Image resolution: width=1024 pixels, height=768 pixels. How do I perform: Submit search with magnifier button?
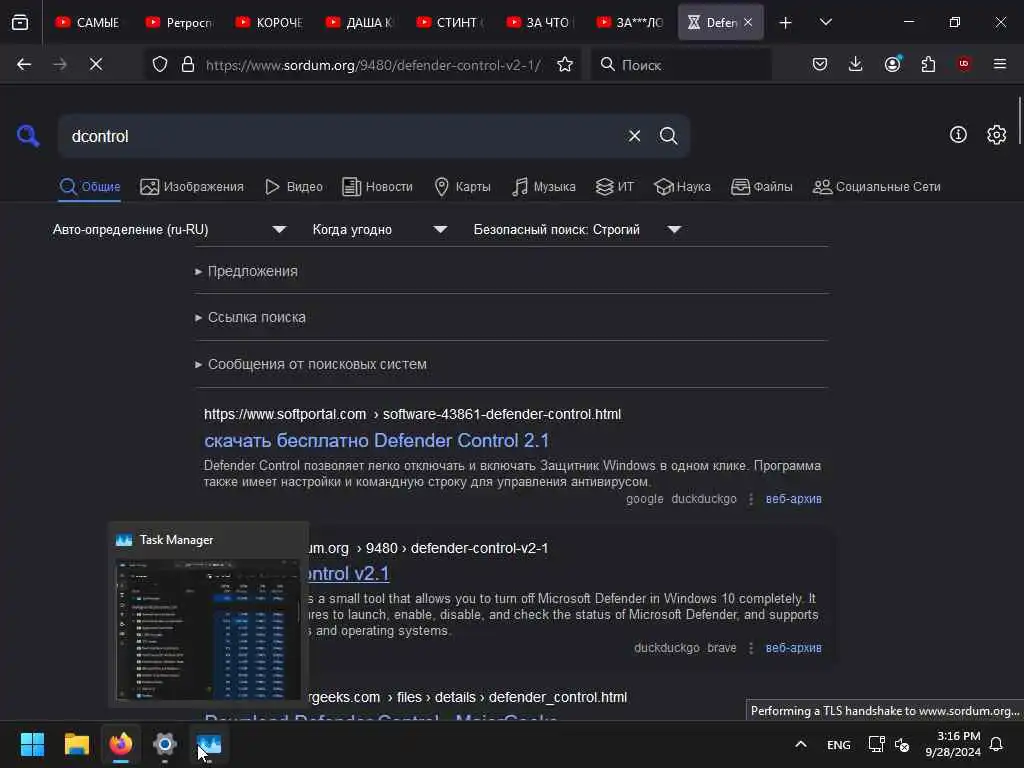669,136
